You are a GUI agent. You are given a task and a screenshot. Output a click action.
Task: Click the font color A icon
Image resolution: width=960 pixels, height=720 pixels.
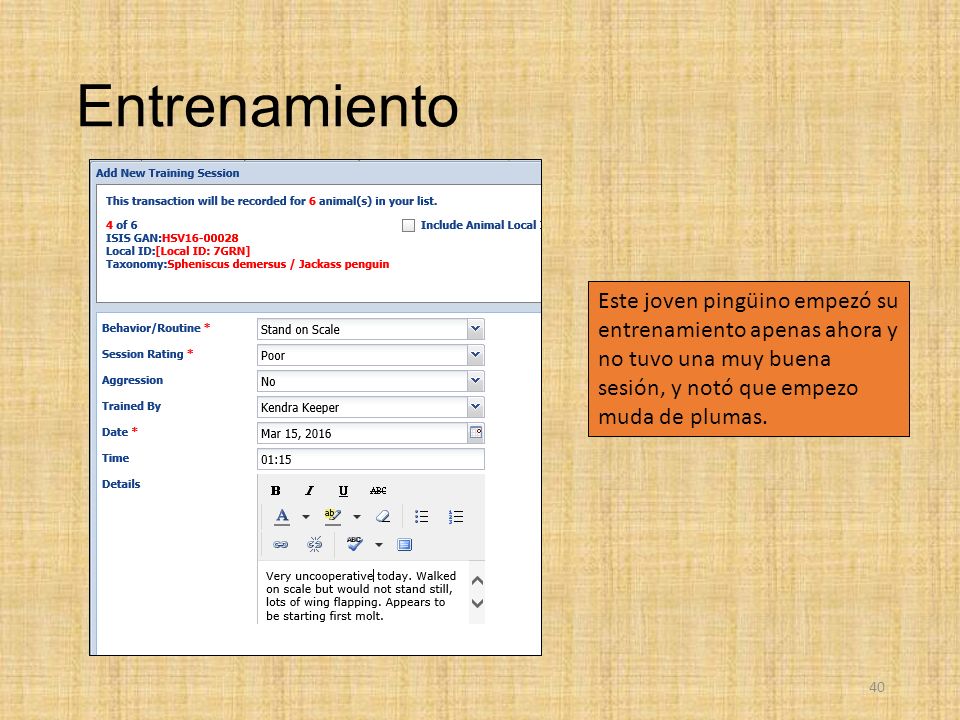282,516
